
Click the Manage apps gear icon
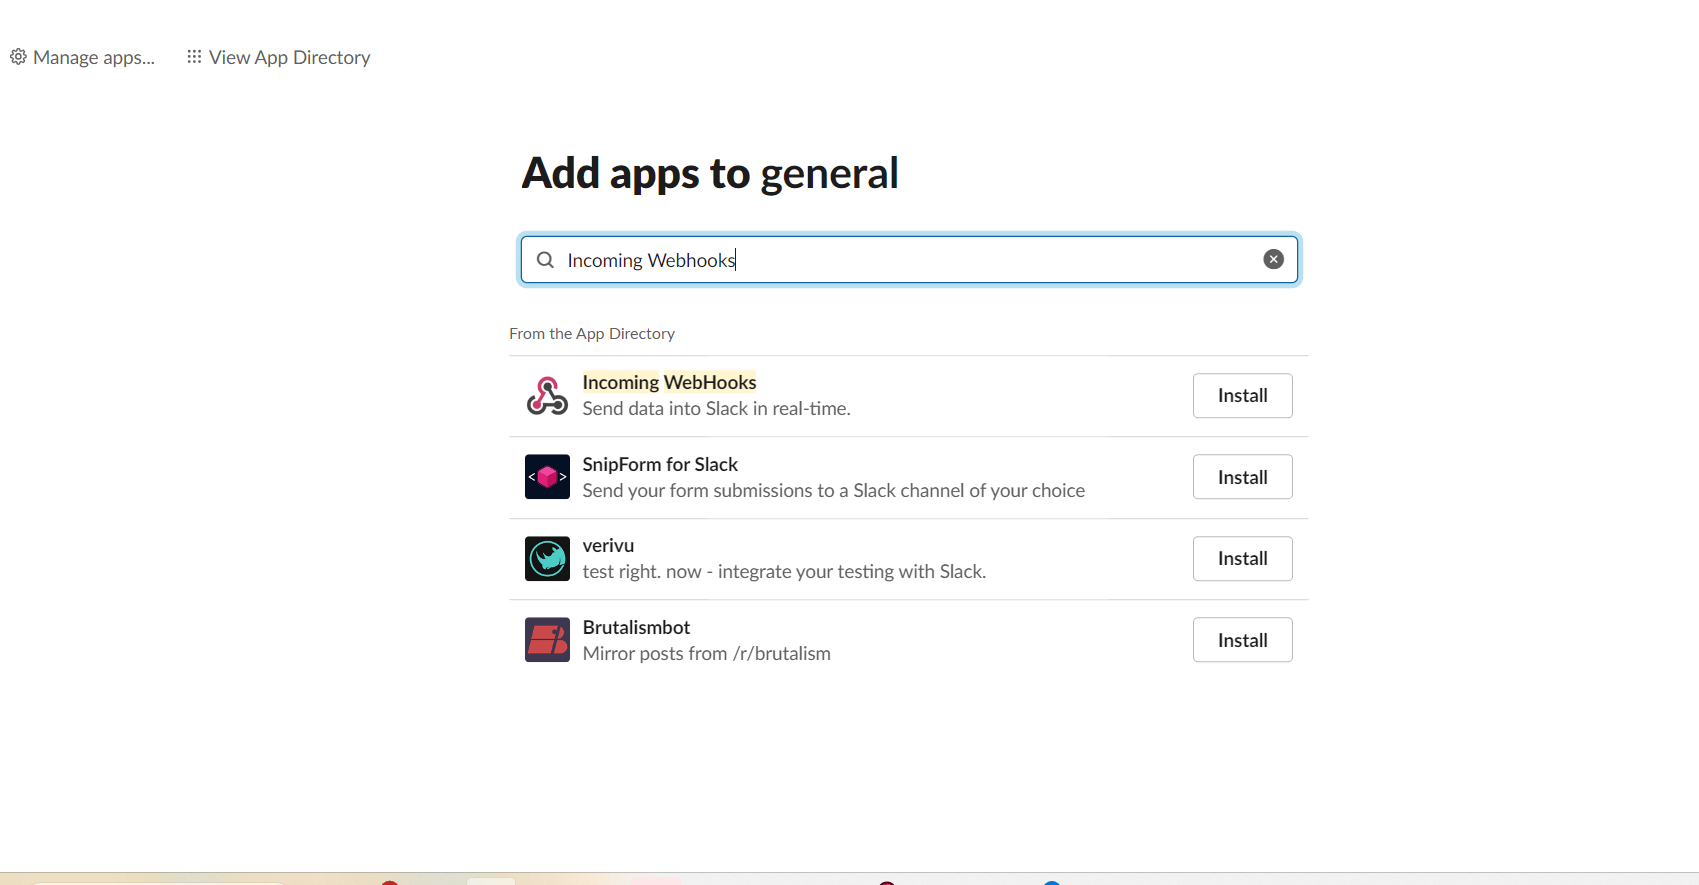coord(18,57)
